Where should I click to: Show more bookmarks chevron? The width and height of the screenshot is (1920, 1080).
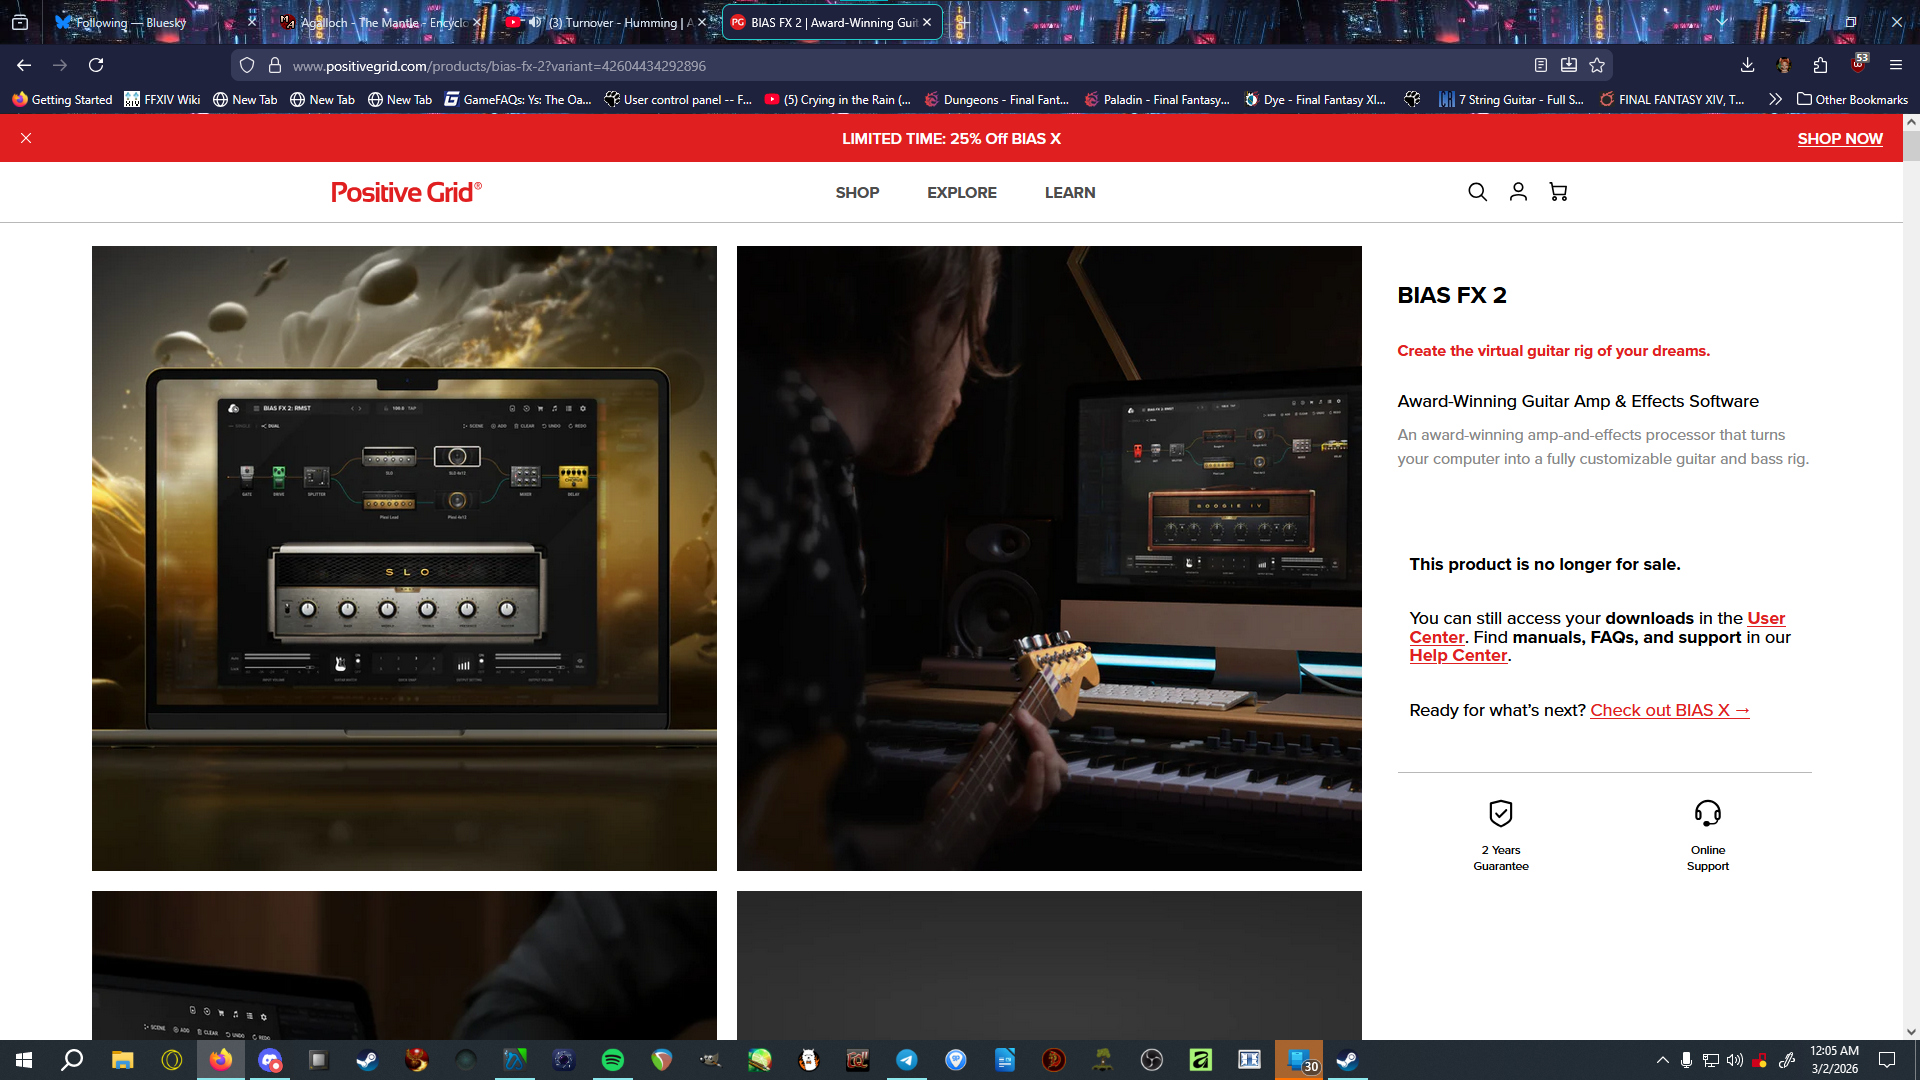click(1775, 99)
